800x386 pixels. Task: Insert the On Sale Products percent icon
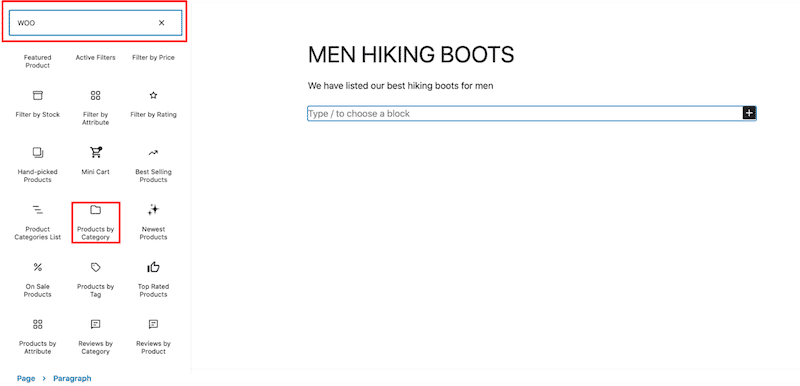[38, 267]
